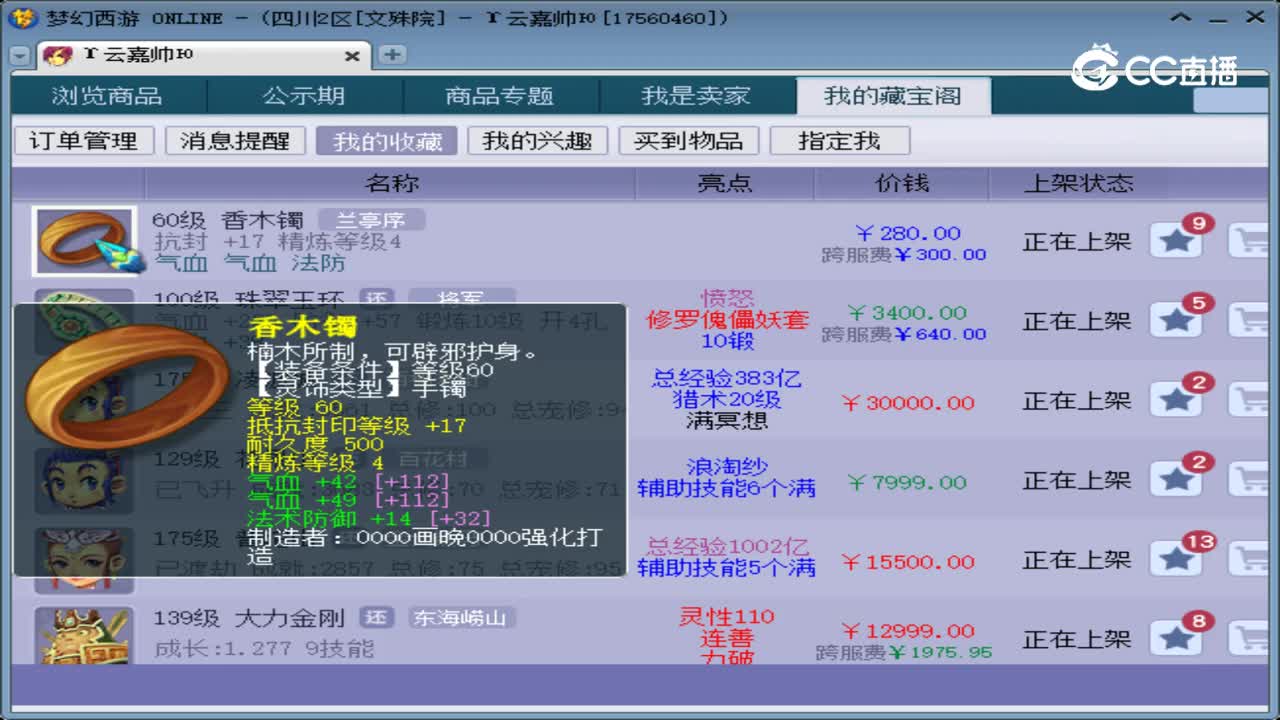Click the ¥3400.00 price
The height and width of the screenshot is (720, 1280).
tap(907, 312)
